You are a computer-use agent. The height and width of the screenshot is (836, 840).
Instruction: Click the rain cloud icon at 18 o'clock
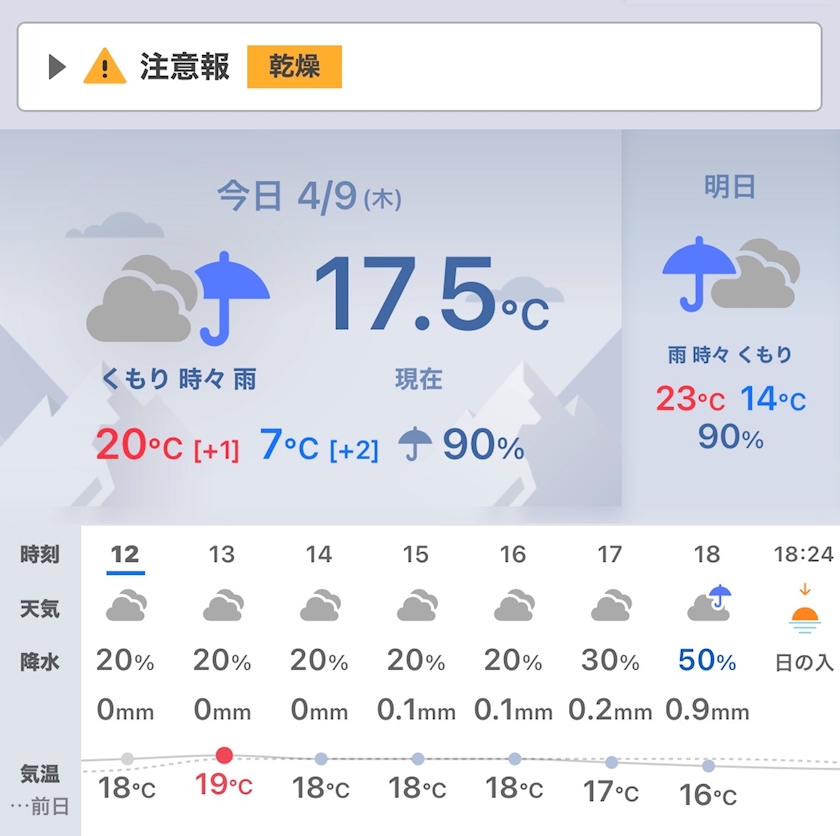click(709, 602)
